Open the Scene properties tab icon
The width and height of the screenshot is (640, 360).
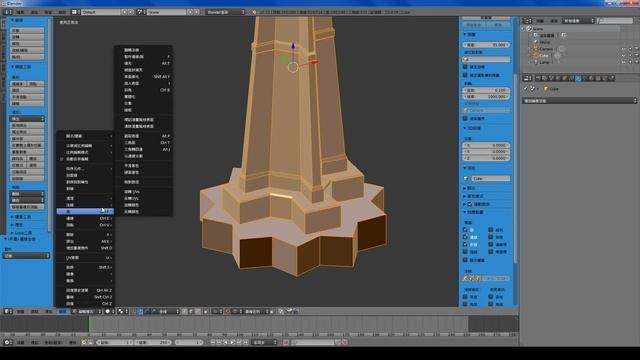pyautogui.click(x=551, y=78)
